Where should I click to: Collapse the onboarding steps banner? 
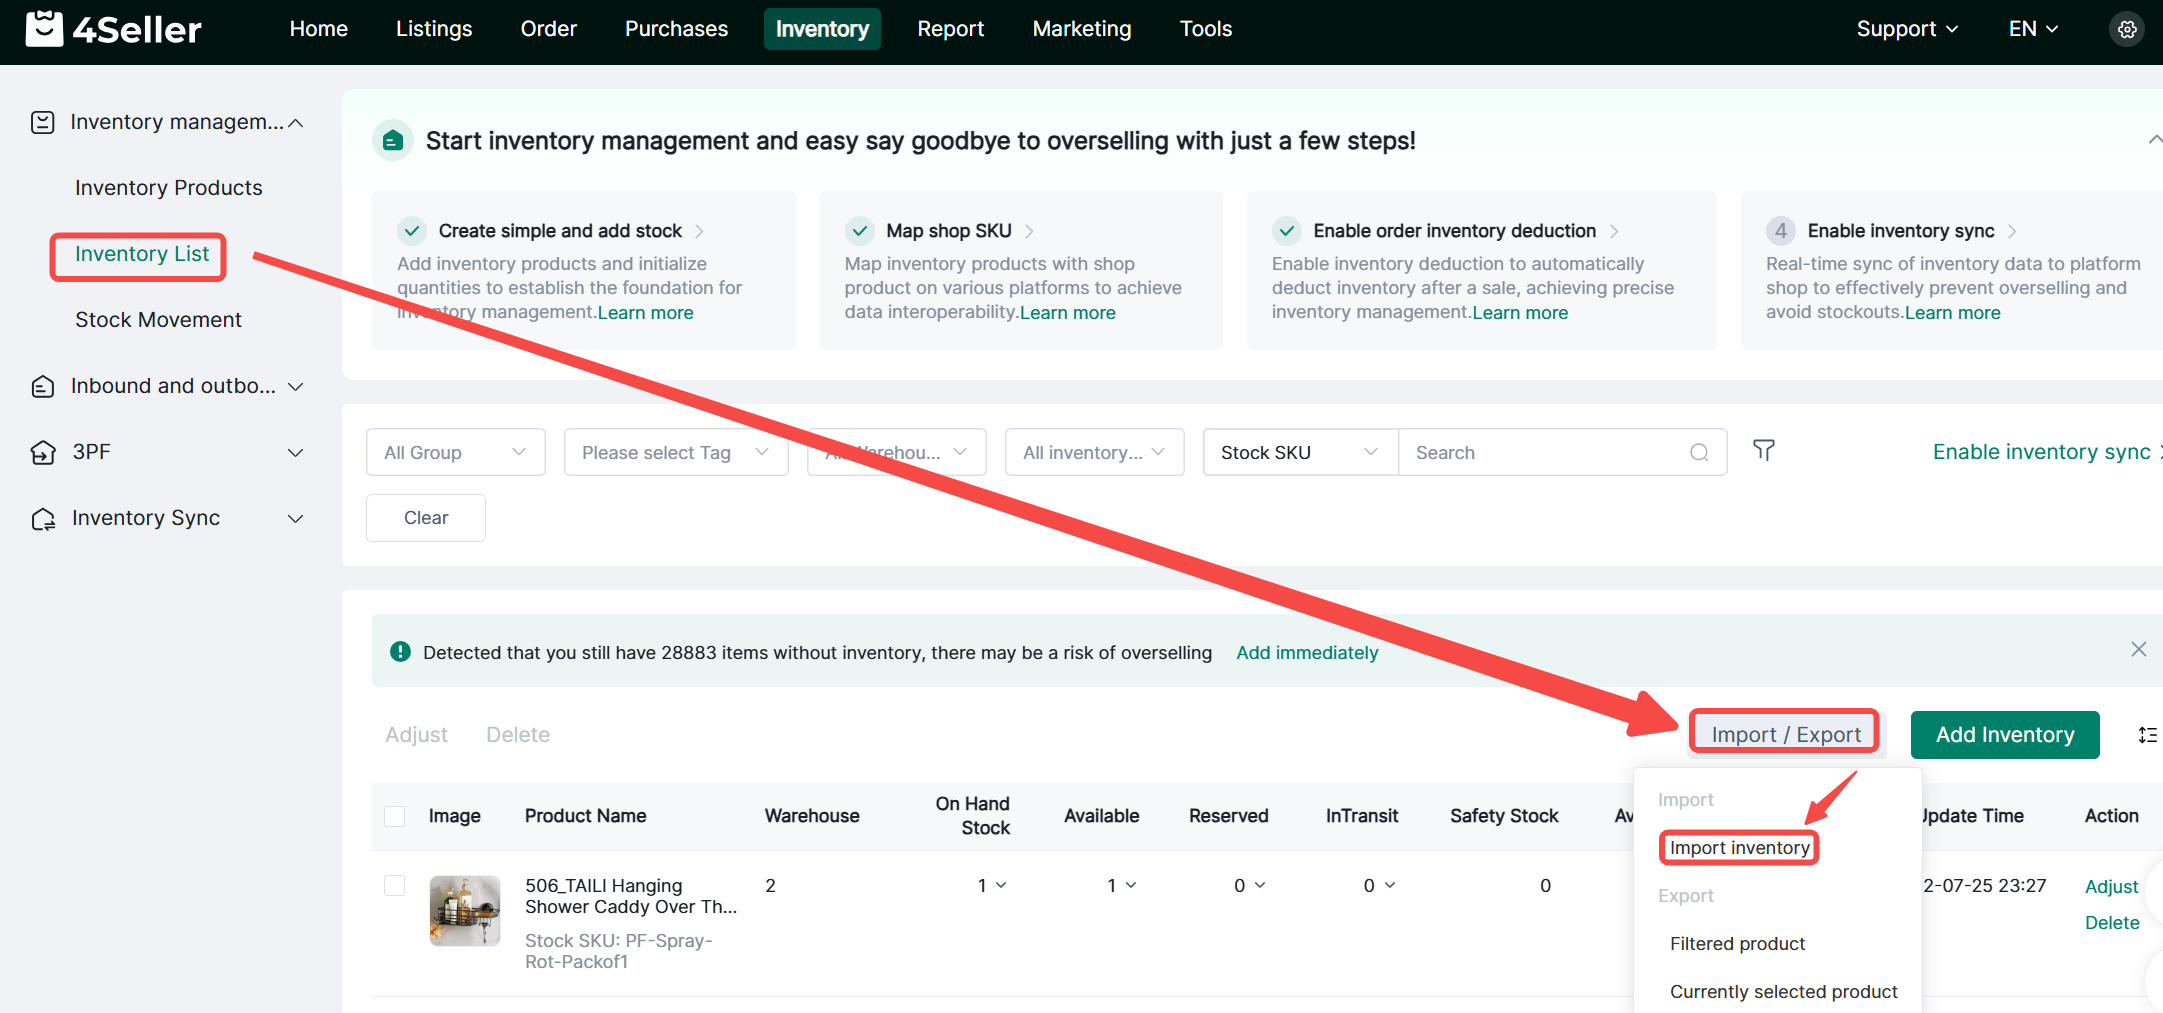[2153, 140]
